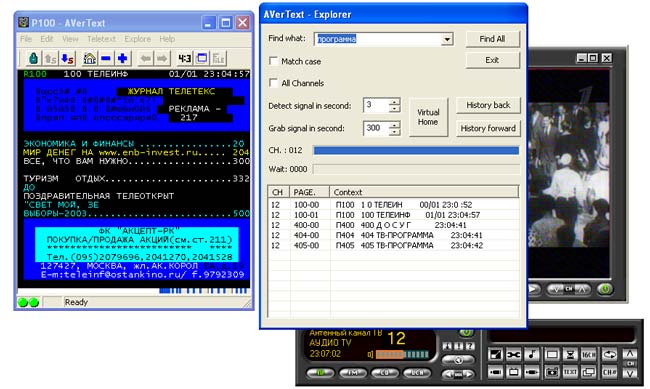Click the question mark help button in control panel
This screenshot has height=389, width=650.
(470, 346)
